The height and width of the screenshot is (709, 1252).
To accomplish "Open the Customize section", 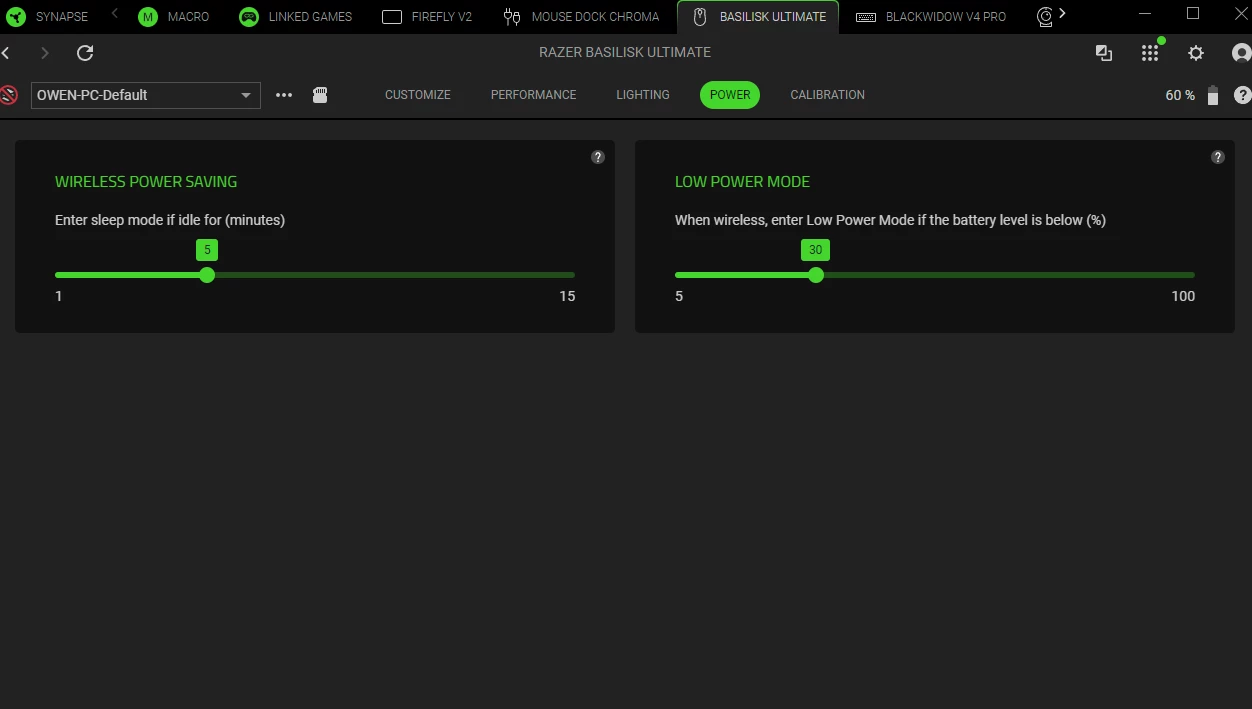I will click(418, 95).
